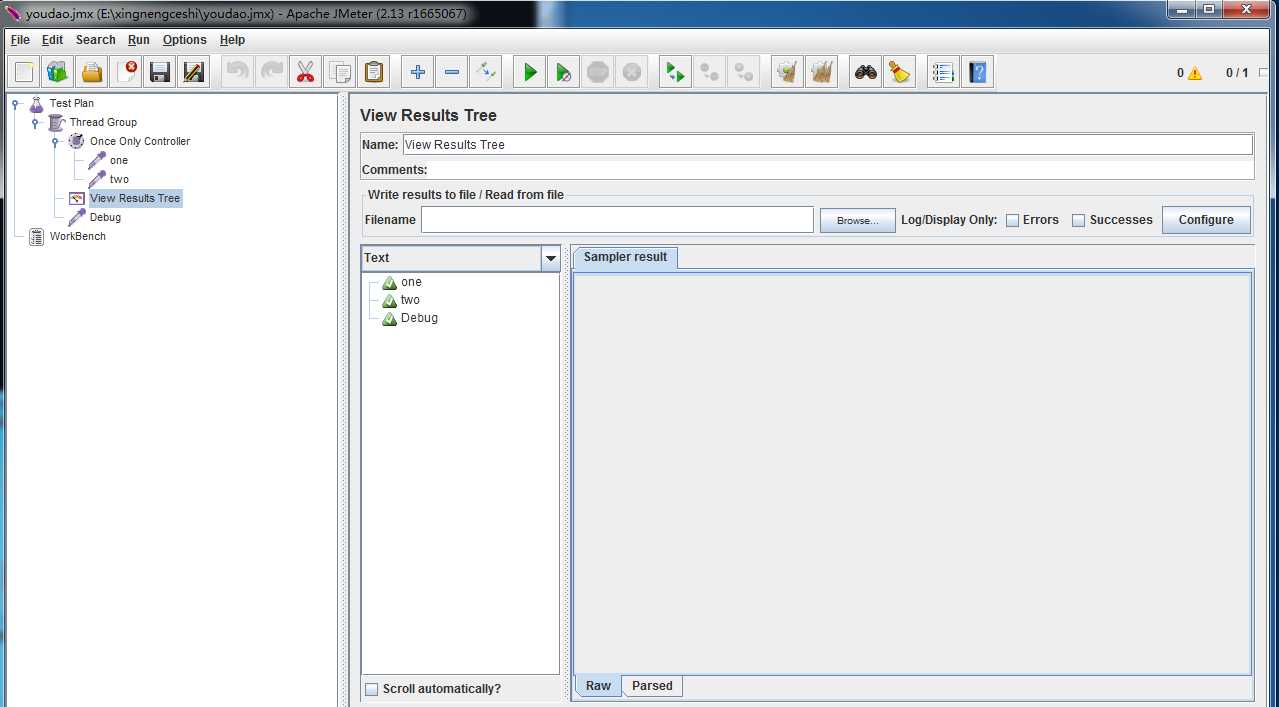Click the Name input field
Screen dimensions: 1279x707
(827, 145)
